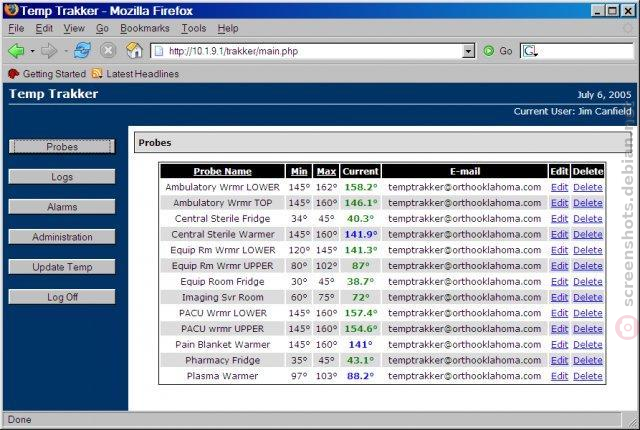Select the 'Plasma Warmer' probe name cell

pyautogui.click(x=222, y=376)
